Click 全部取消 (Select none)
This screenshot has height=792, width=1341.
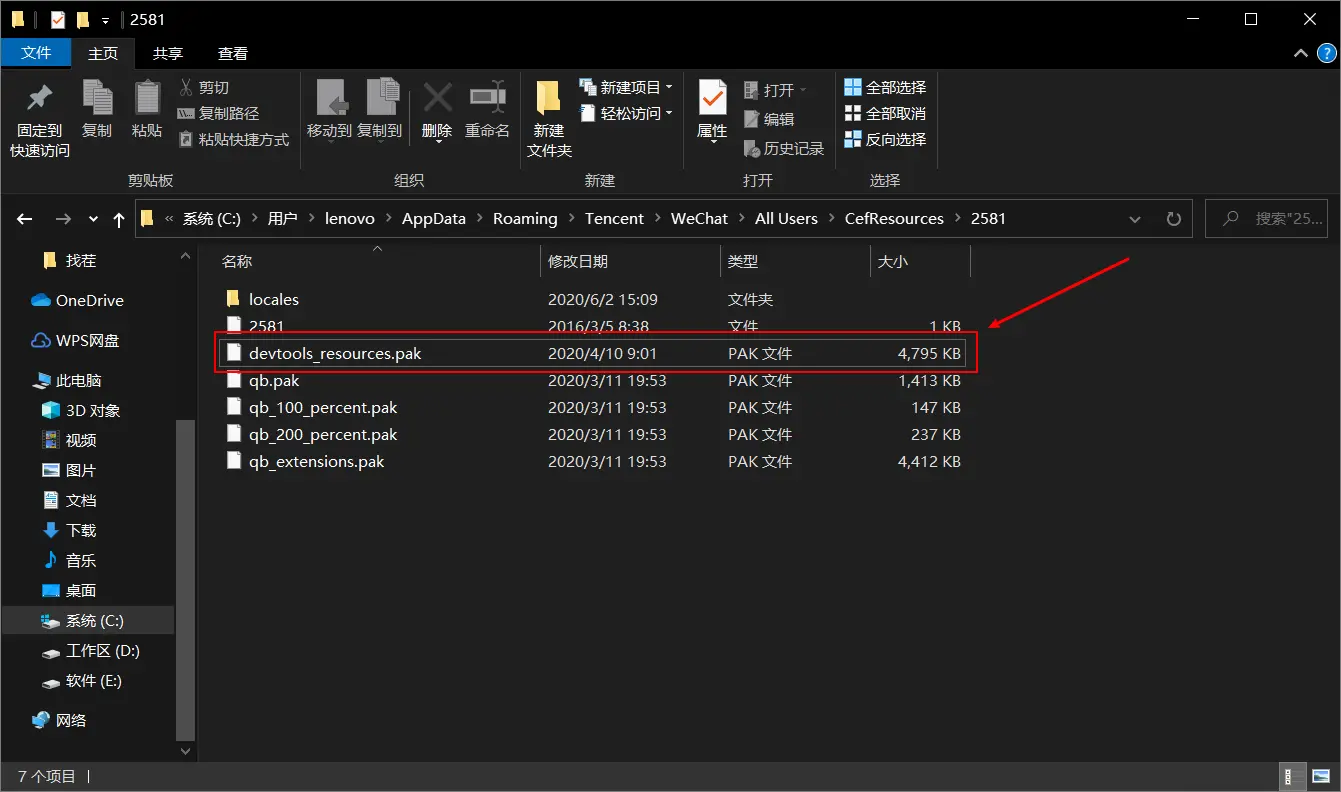(885, 114)
